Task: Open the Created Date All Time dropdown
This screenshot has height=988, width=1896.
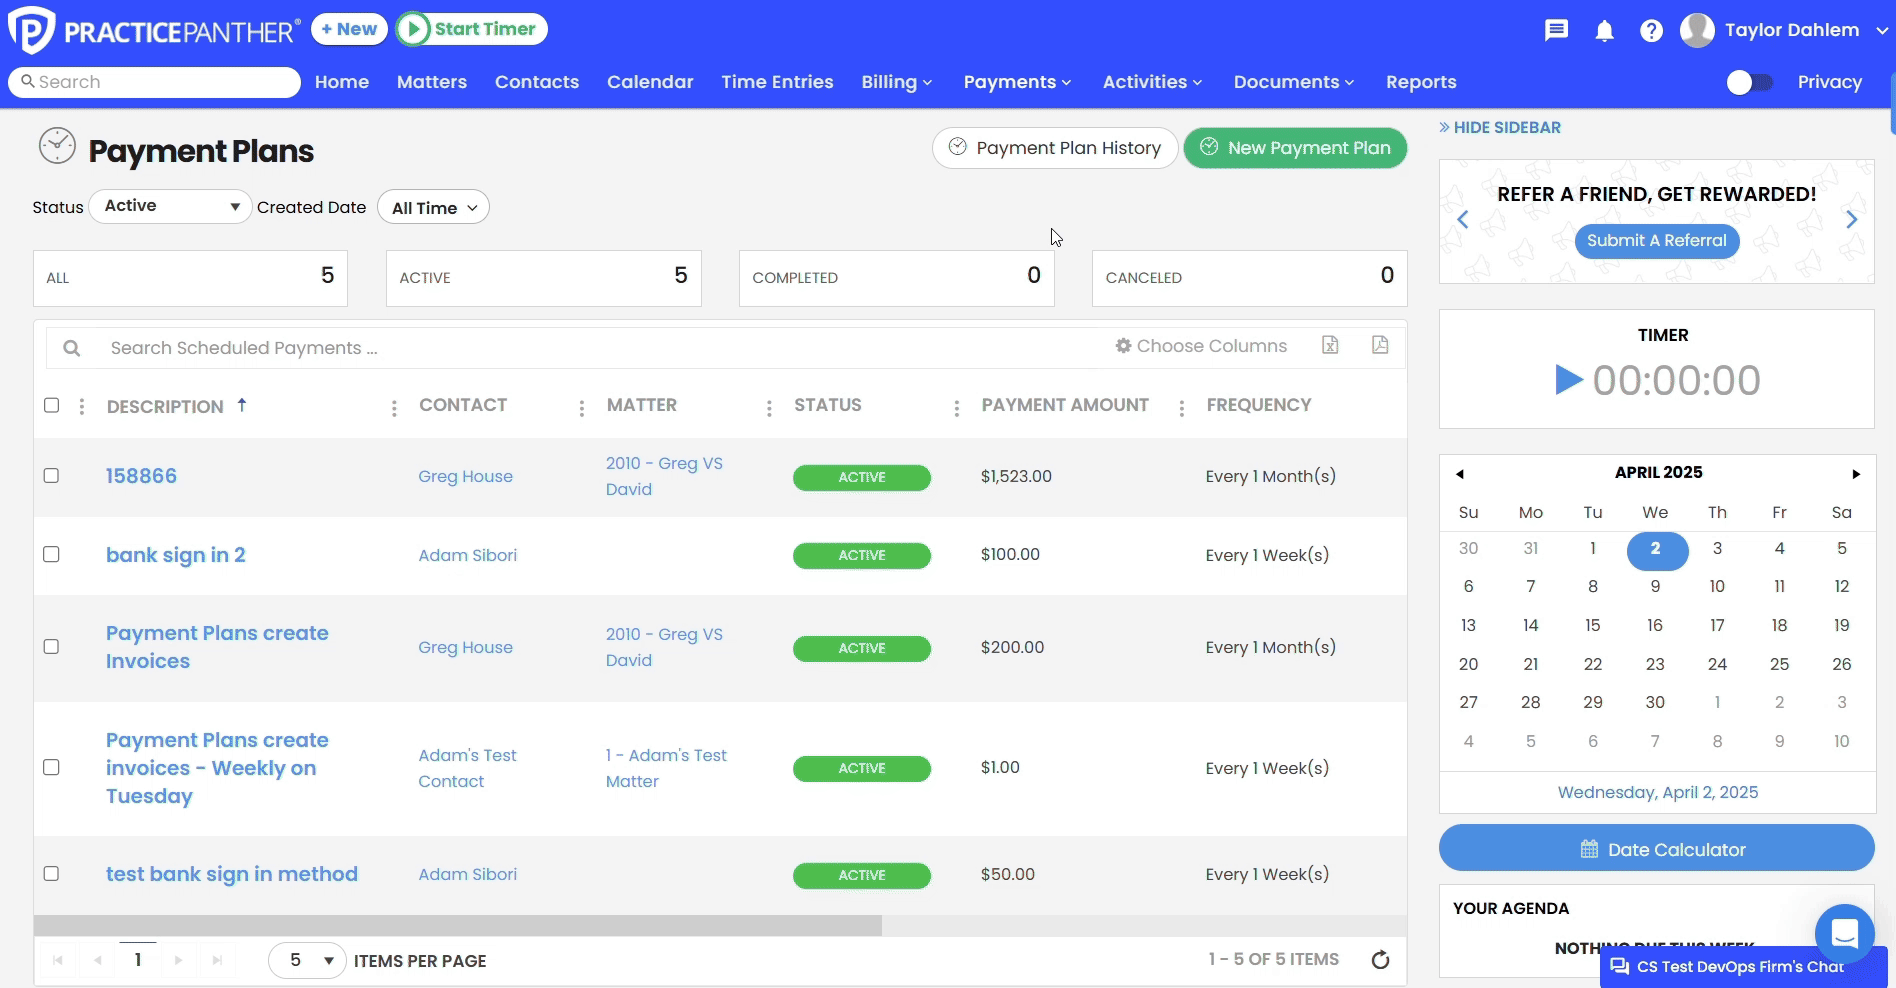Action: (x=433, y=207)
